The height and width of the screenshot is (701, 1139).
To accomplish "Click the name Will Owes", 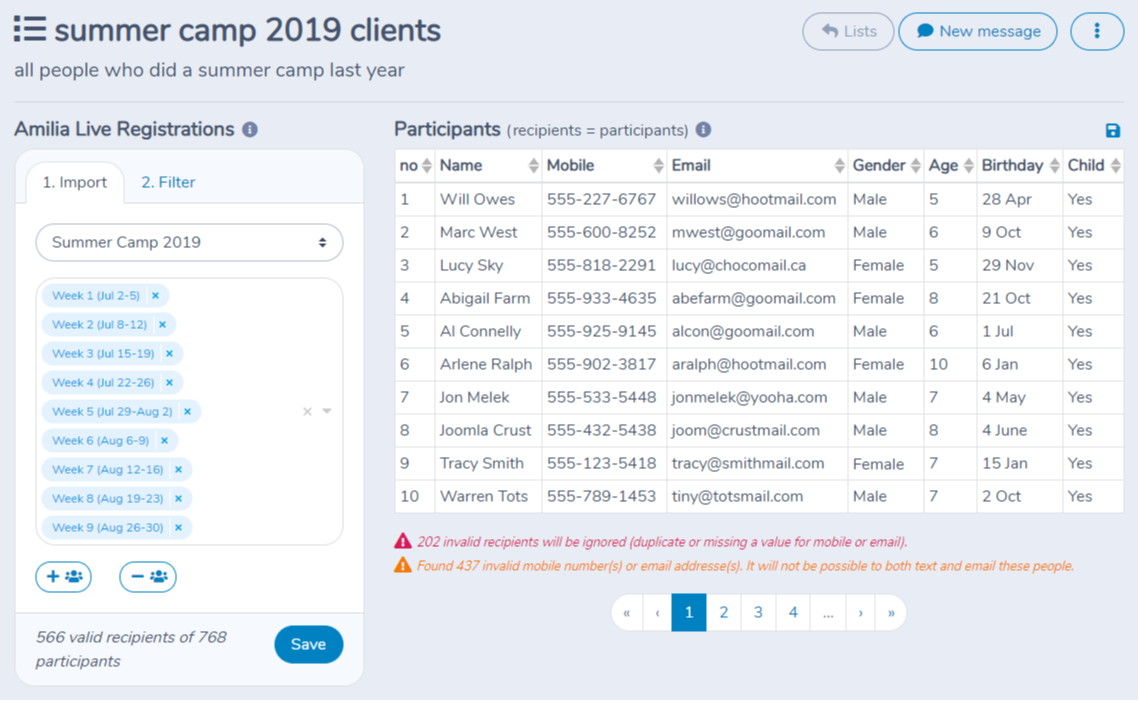I will 477,199.
